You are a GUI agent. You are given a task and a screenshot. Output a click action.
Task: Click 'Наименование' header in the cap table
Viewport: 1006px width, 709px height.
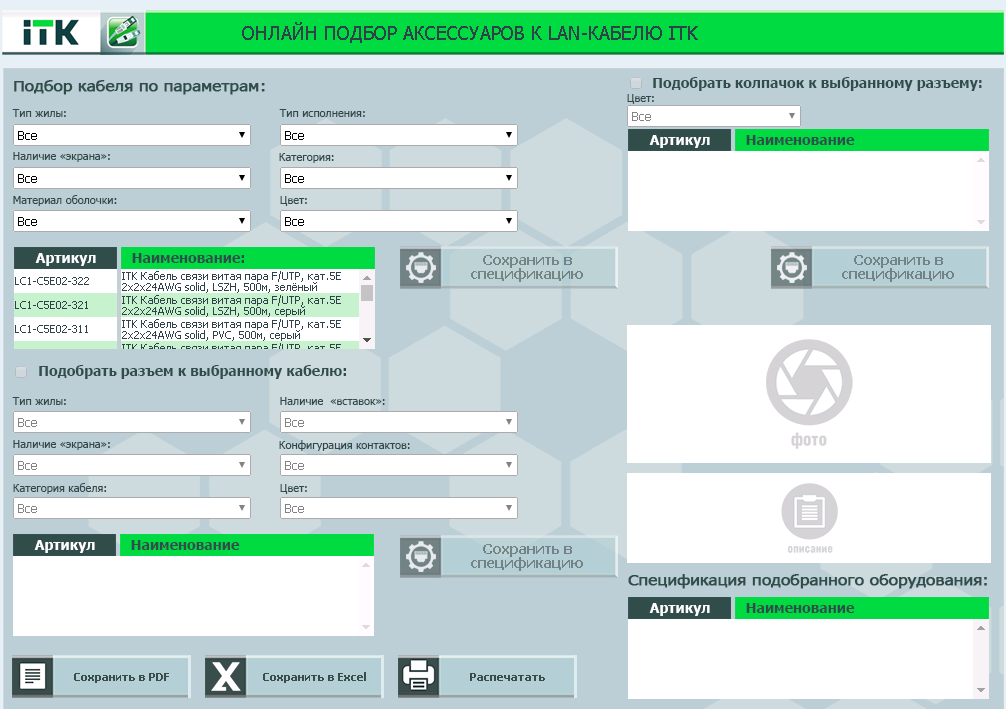click(x=862, y=140)
